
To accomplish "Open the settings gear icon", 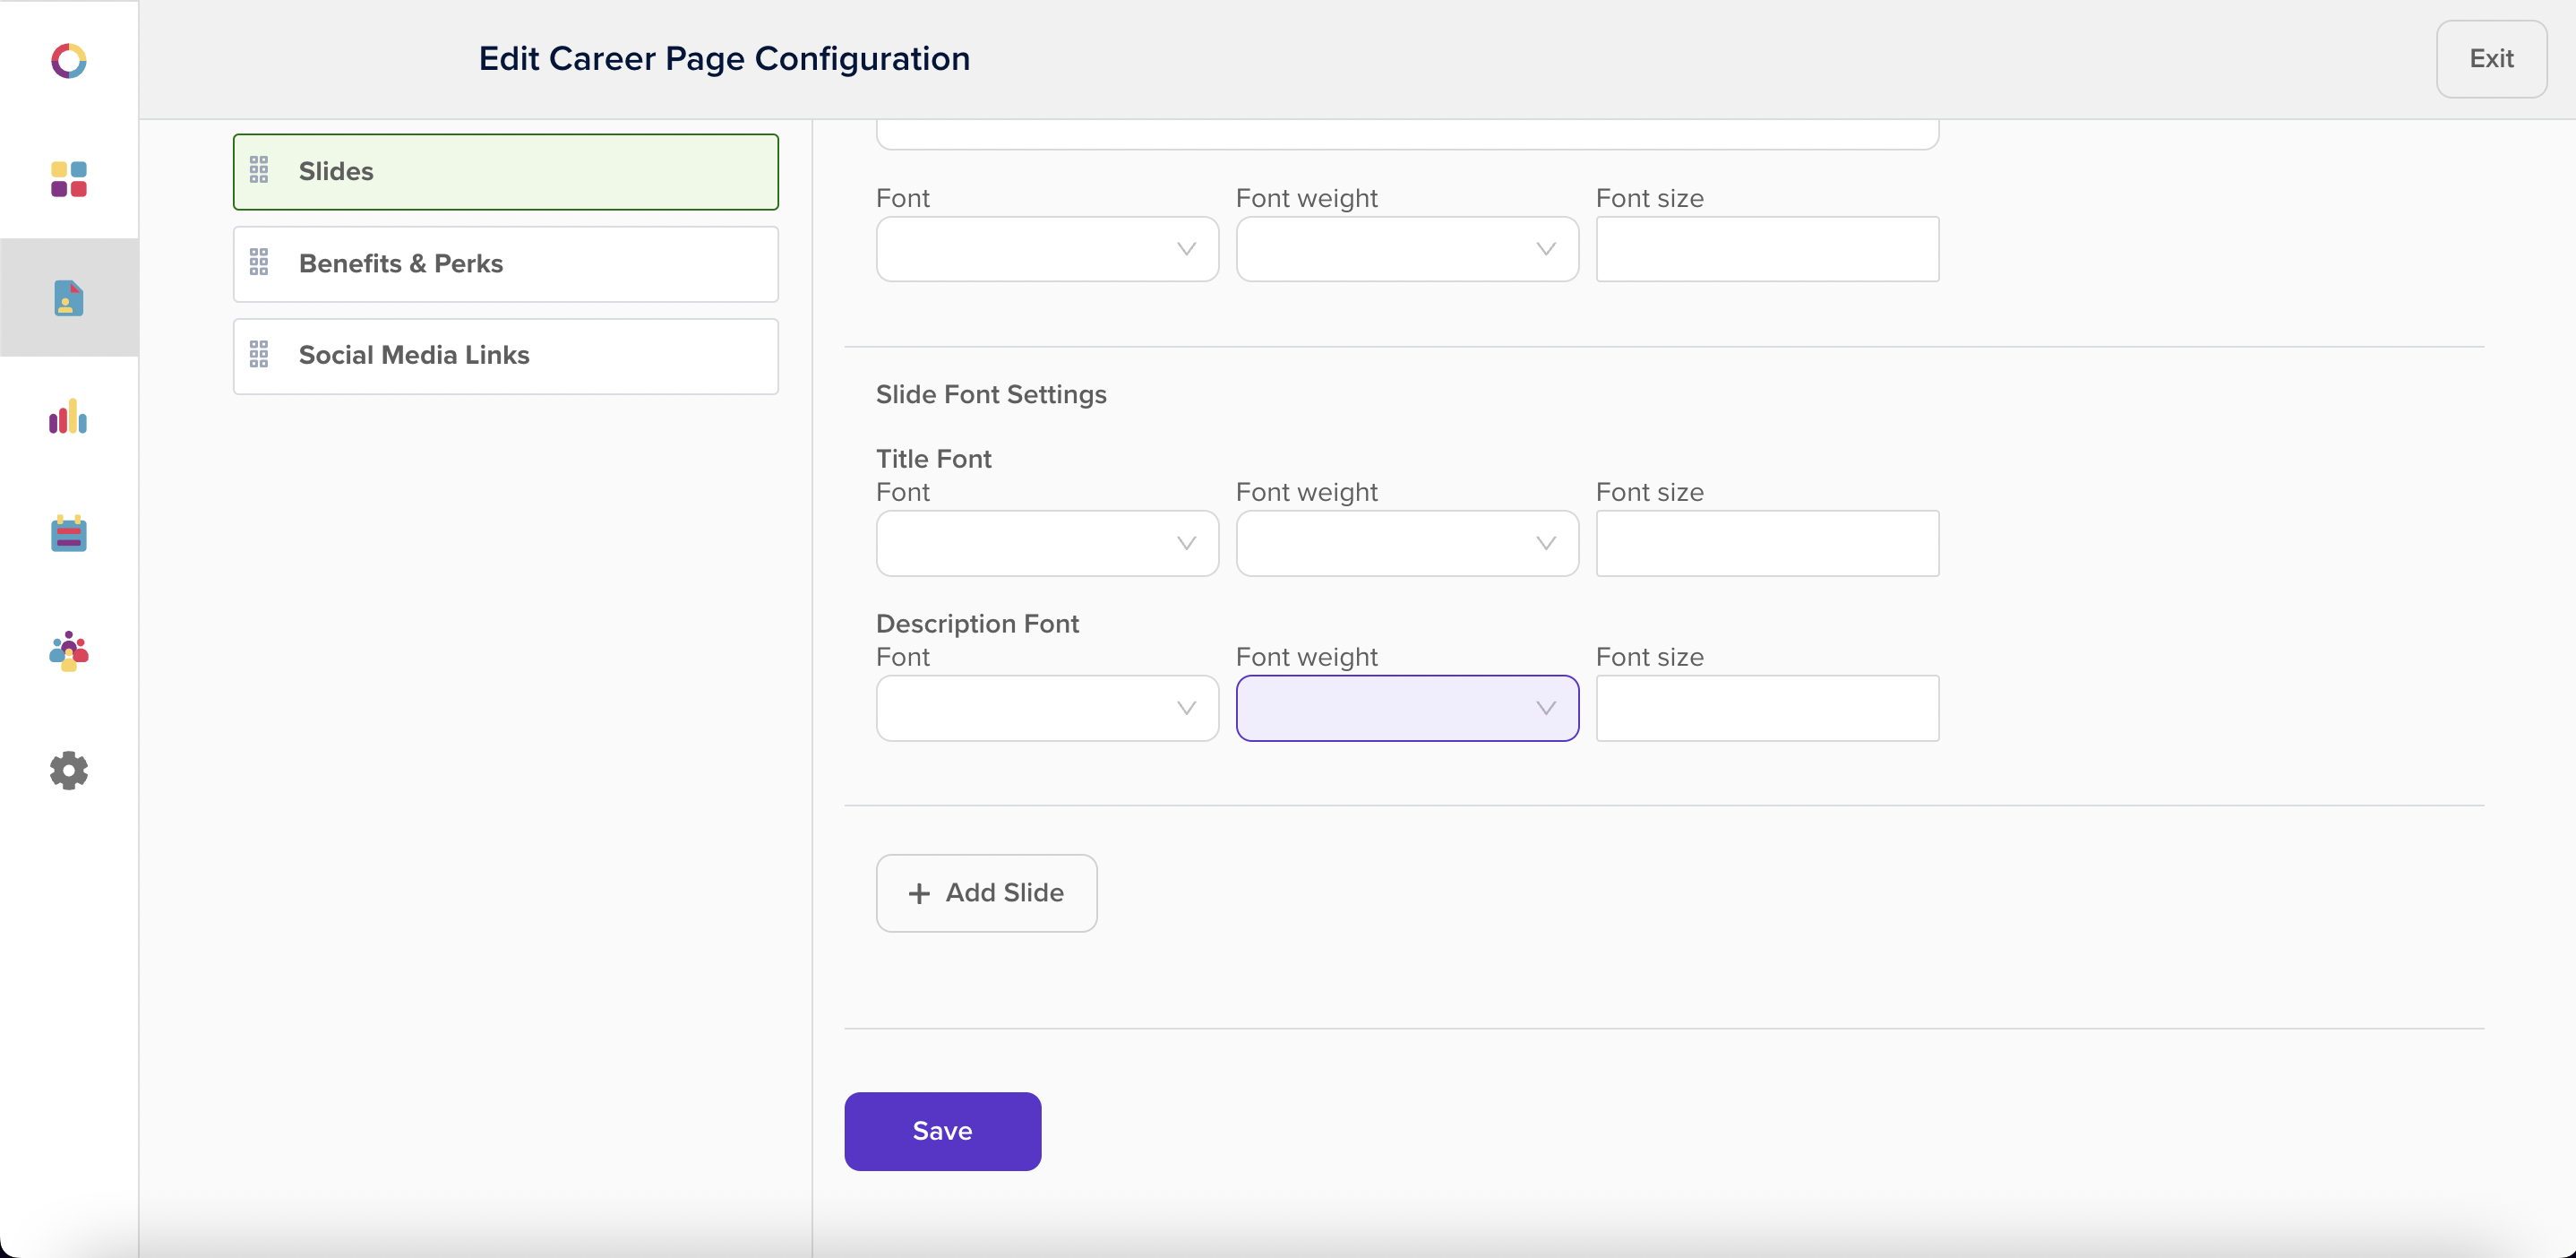I will pos(69,770).
